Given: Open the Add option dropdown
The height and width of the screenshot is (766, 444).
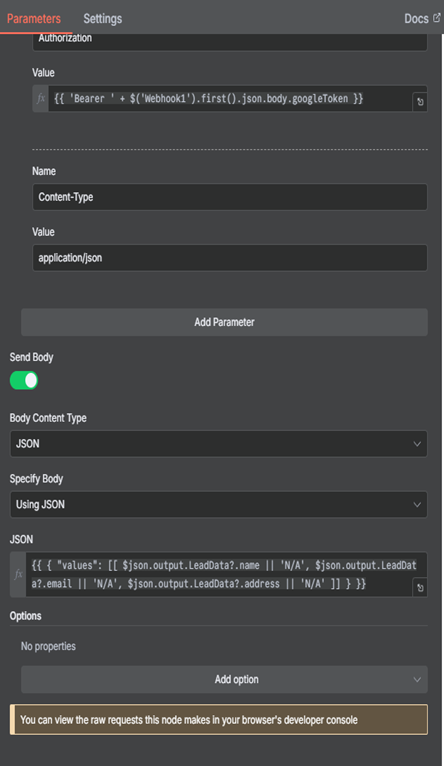Looking at the screenshot, I should pyautogui.click(x=224, y=680).
